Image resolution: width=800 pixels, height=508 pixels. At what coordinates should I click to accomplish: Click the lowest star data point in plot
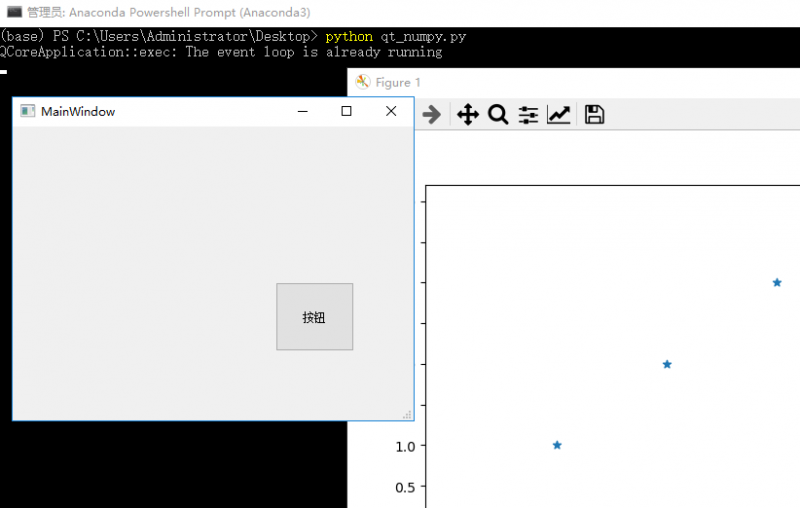[x=557, y=445]
